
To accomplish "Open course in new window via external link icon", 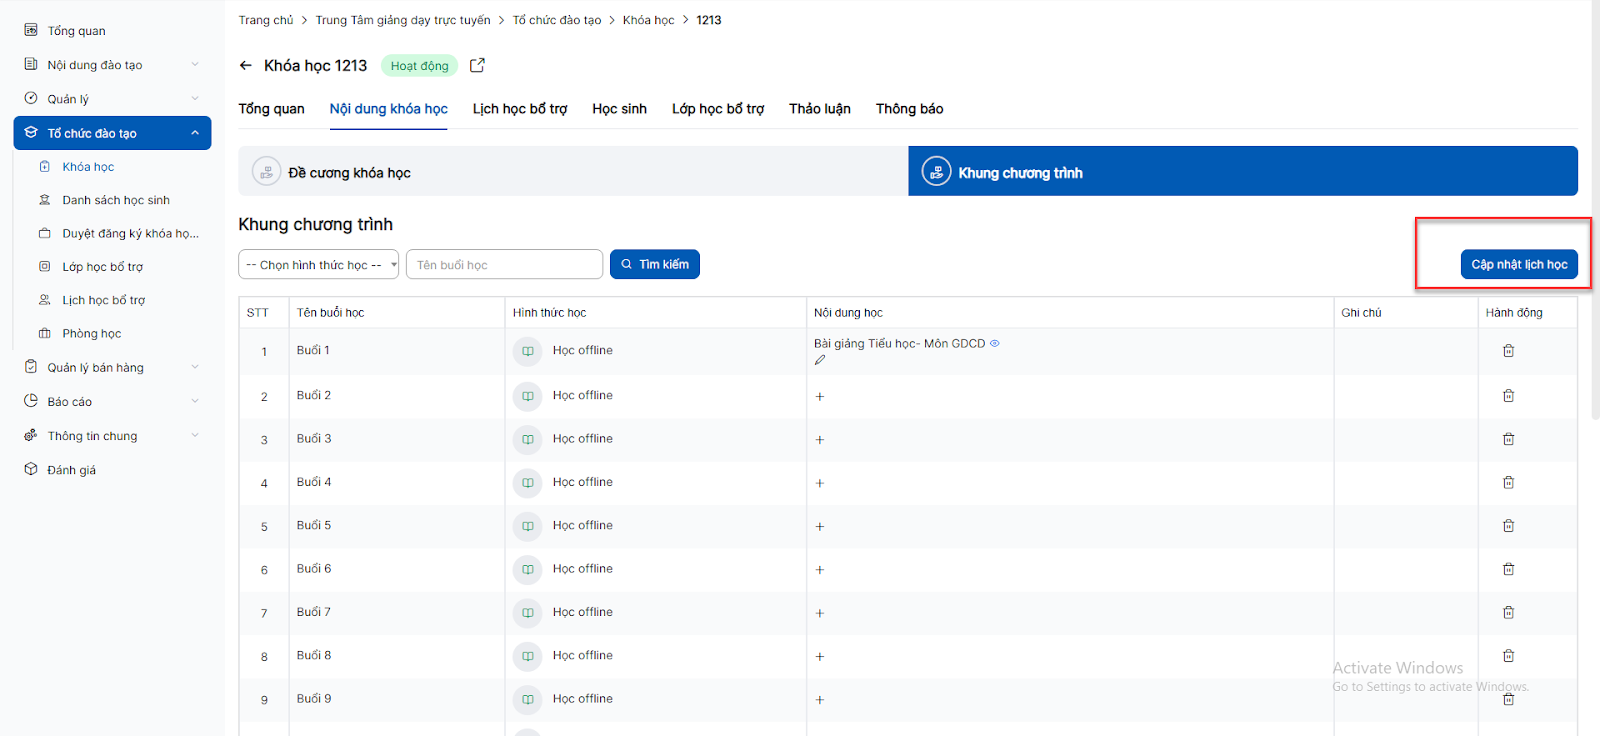I will tap(477, 65).
